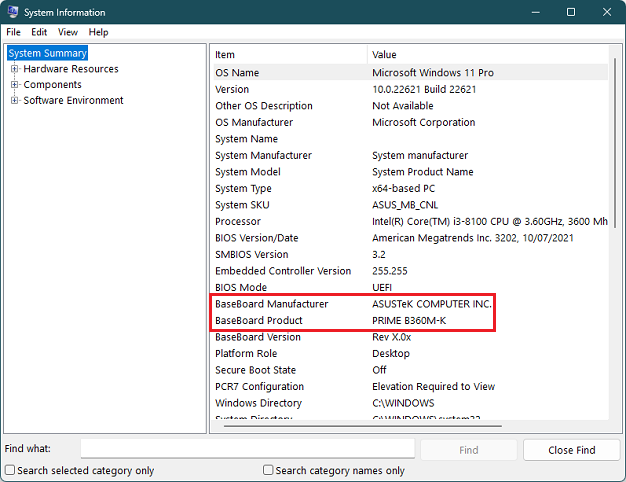Select the System Name row
Image resolution: width=626 pixels, height=482 pixels.
411,139
